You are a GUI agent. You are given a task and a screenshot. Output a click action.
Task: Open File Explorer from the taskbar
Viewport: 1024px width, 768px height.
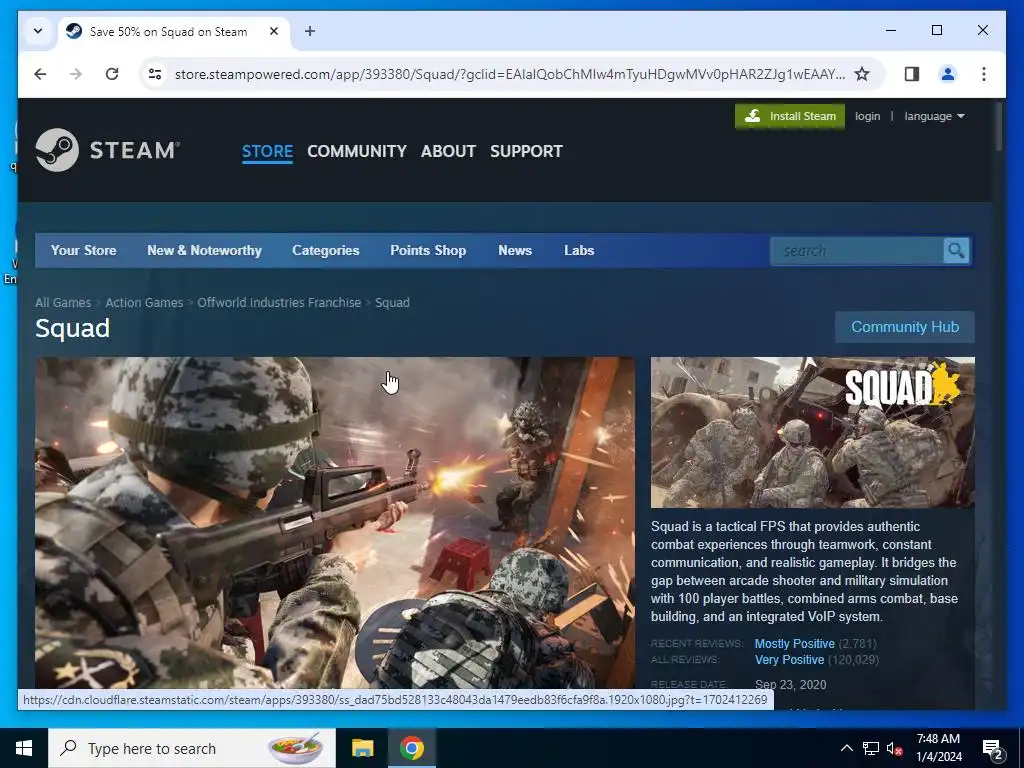(x=362, y=748)
